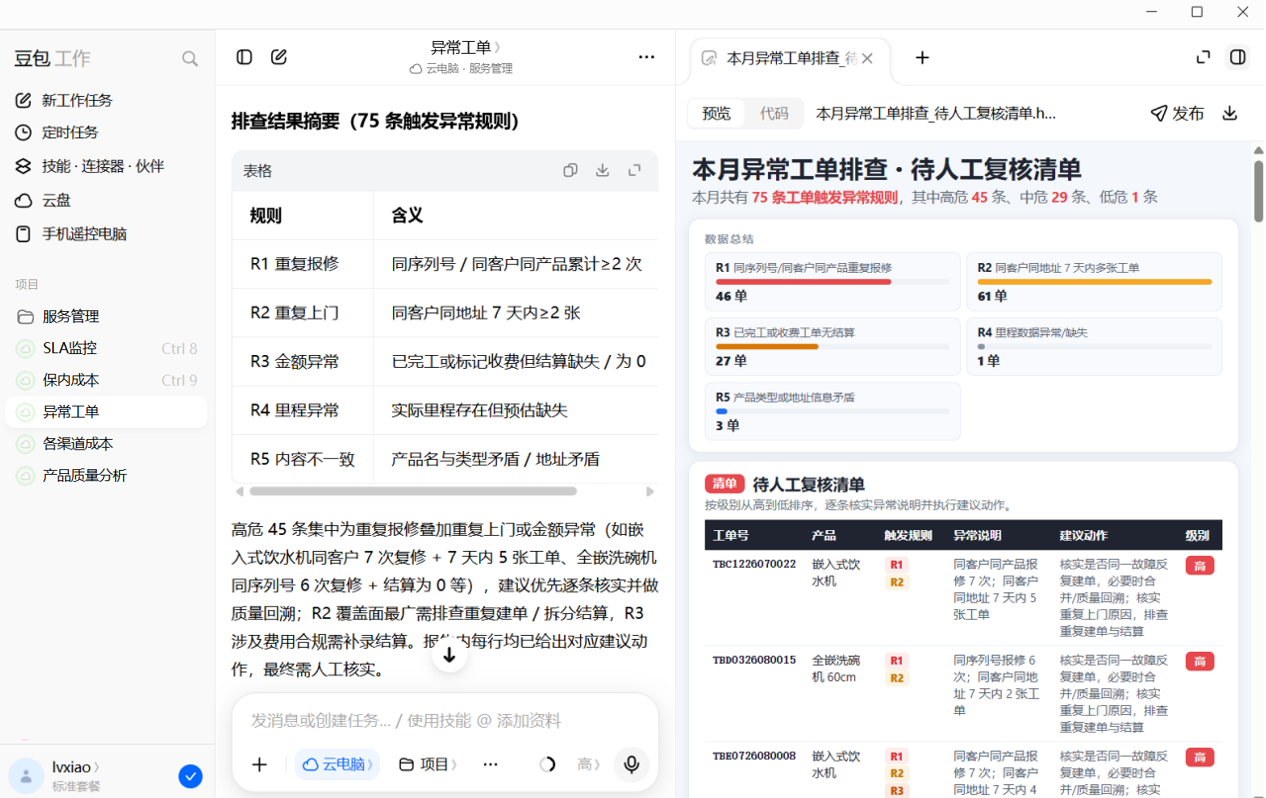Open the three-dot menu beside 异常工单 title
1266x798 pixels.
(x=647, y=57)
